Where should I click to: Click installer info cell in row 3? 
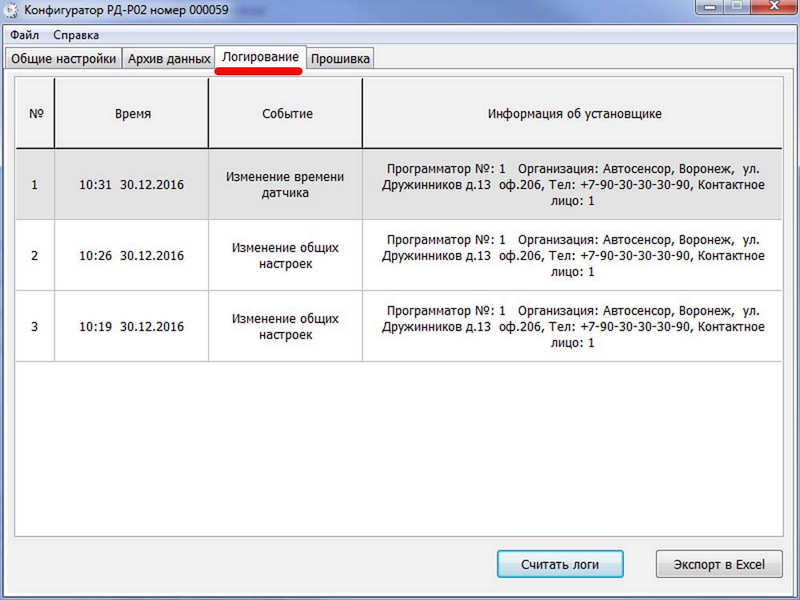pyautogui.click(x=572, y=327)
